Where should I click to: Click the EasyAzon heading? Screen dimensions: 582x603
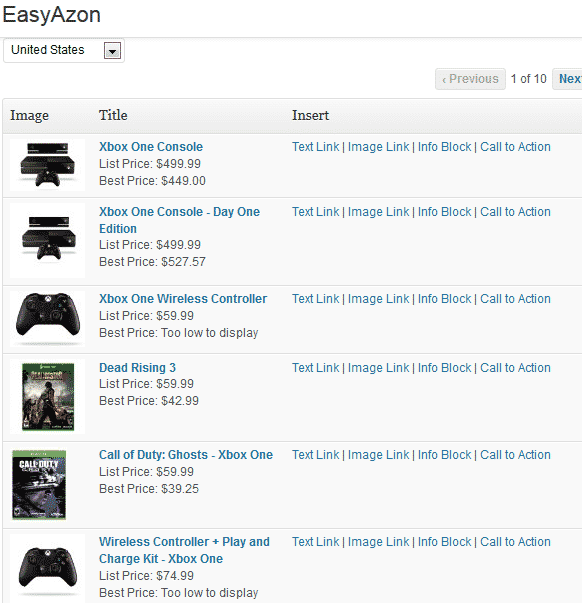[x=52, y=15]
